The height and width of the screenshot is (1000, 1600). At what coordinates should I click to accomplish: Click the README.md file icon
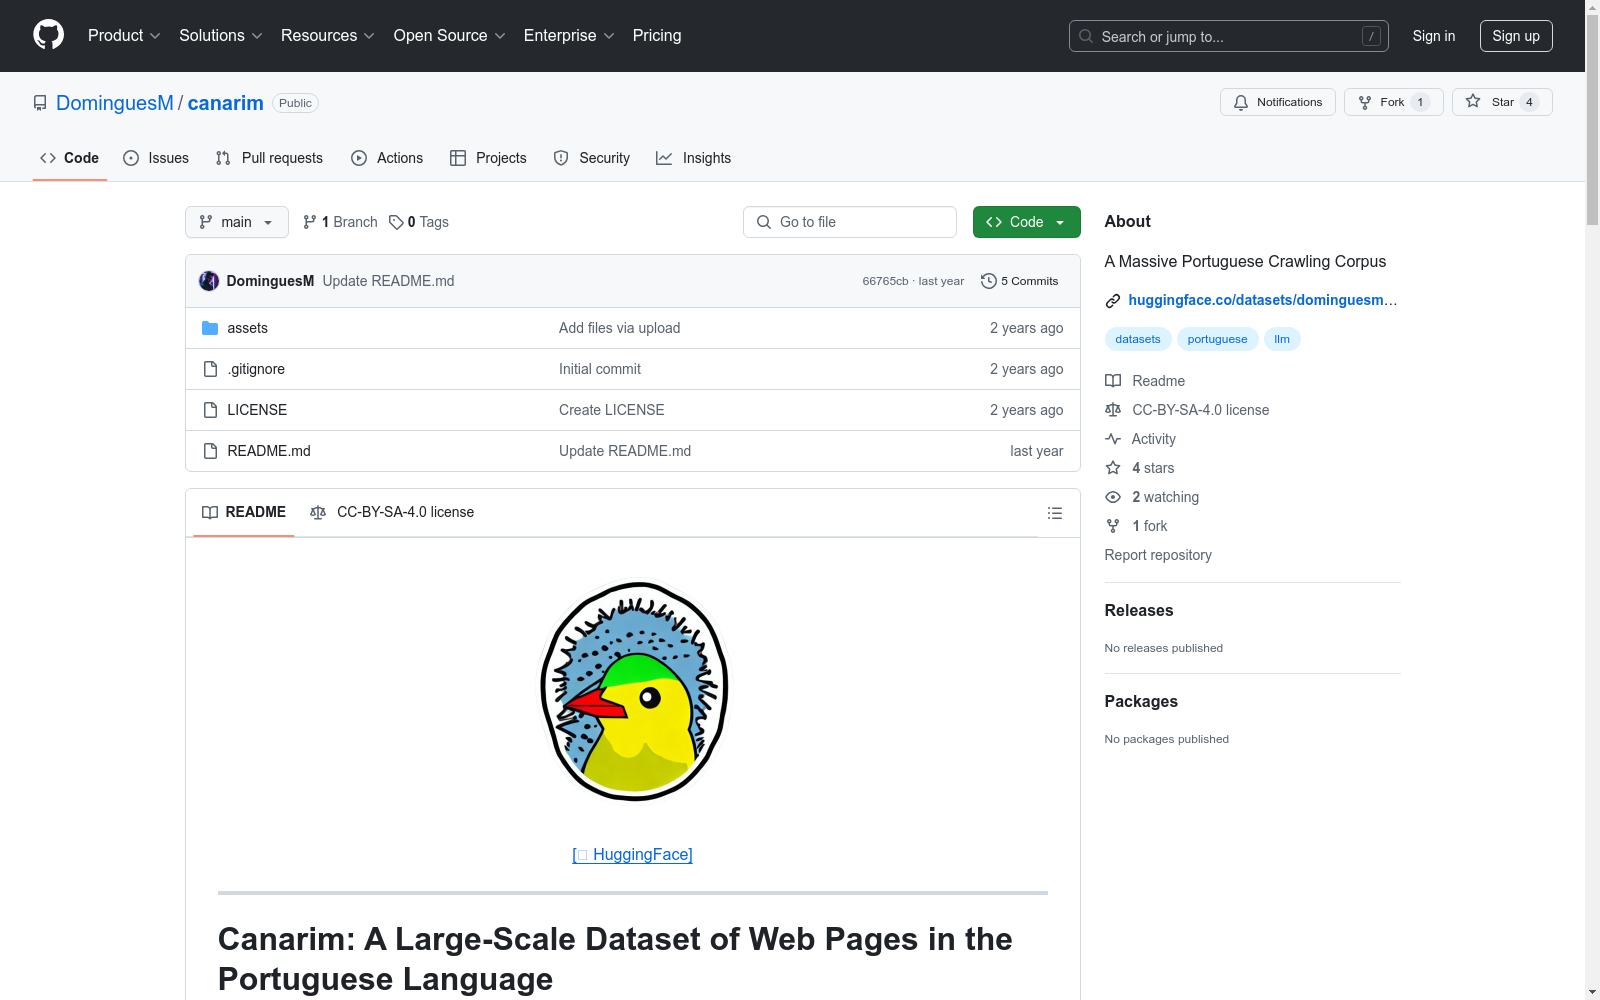point(210,451)
